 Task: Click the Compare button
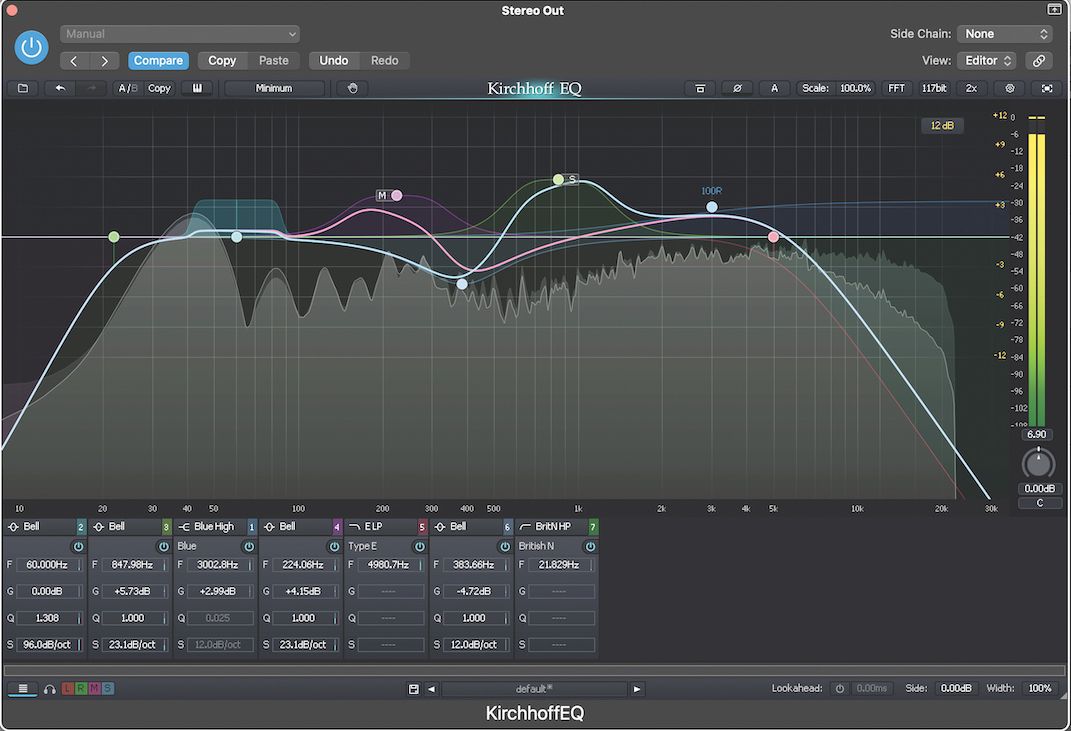158,60
